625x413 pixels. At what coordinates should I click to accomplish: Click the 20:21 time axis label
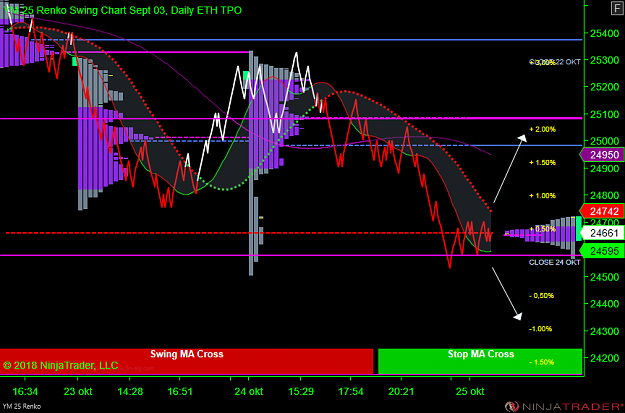pos(401,391)
